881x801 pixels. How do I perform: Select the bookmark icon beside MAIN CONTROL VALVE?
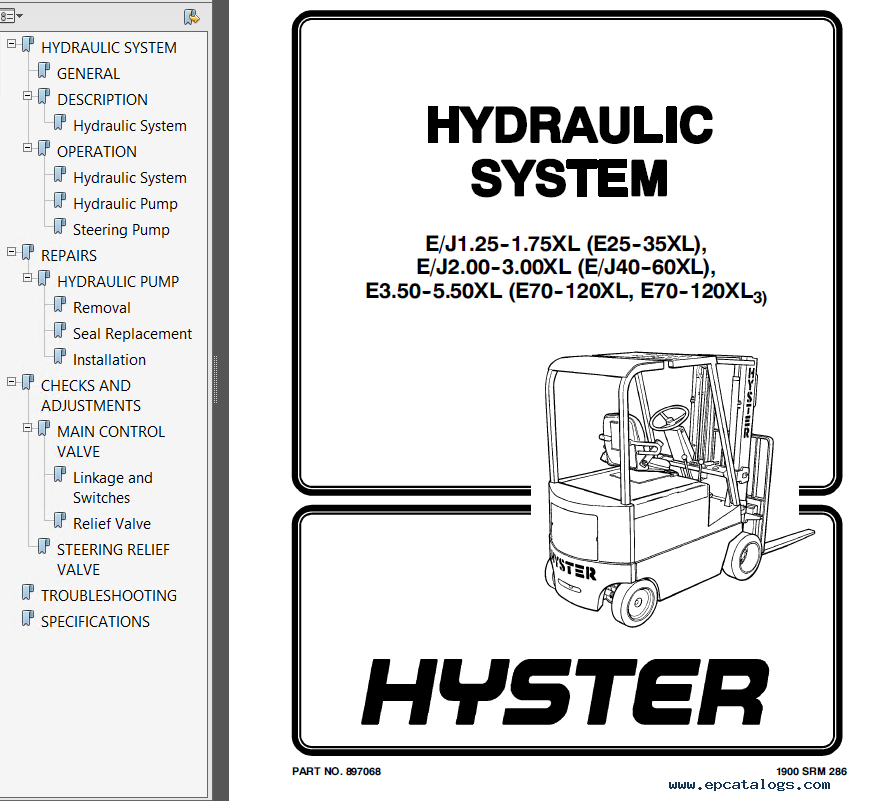(x=43, y=429)
